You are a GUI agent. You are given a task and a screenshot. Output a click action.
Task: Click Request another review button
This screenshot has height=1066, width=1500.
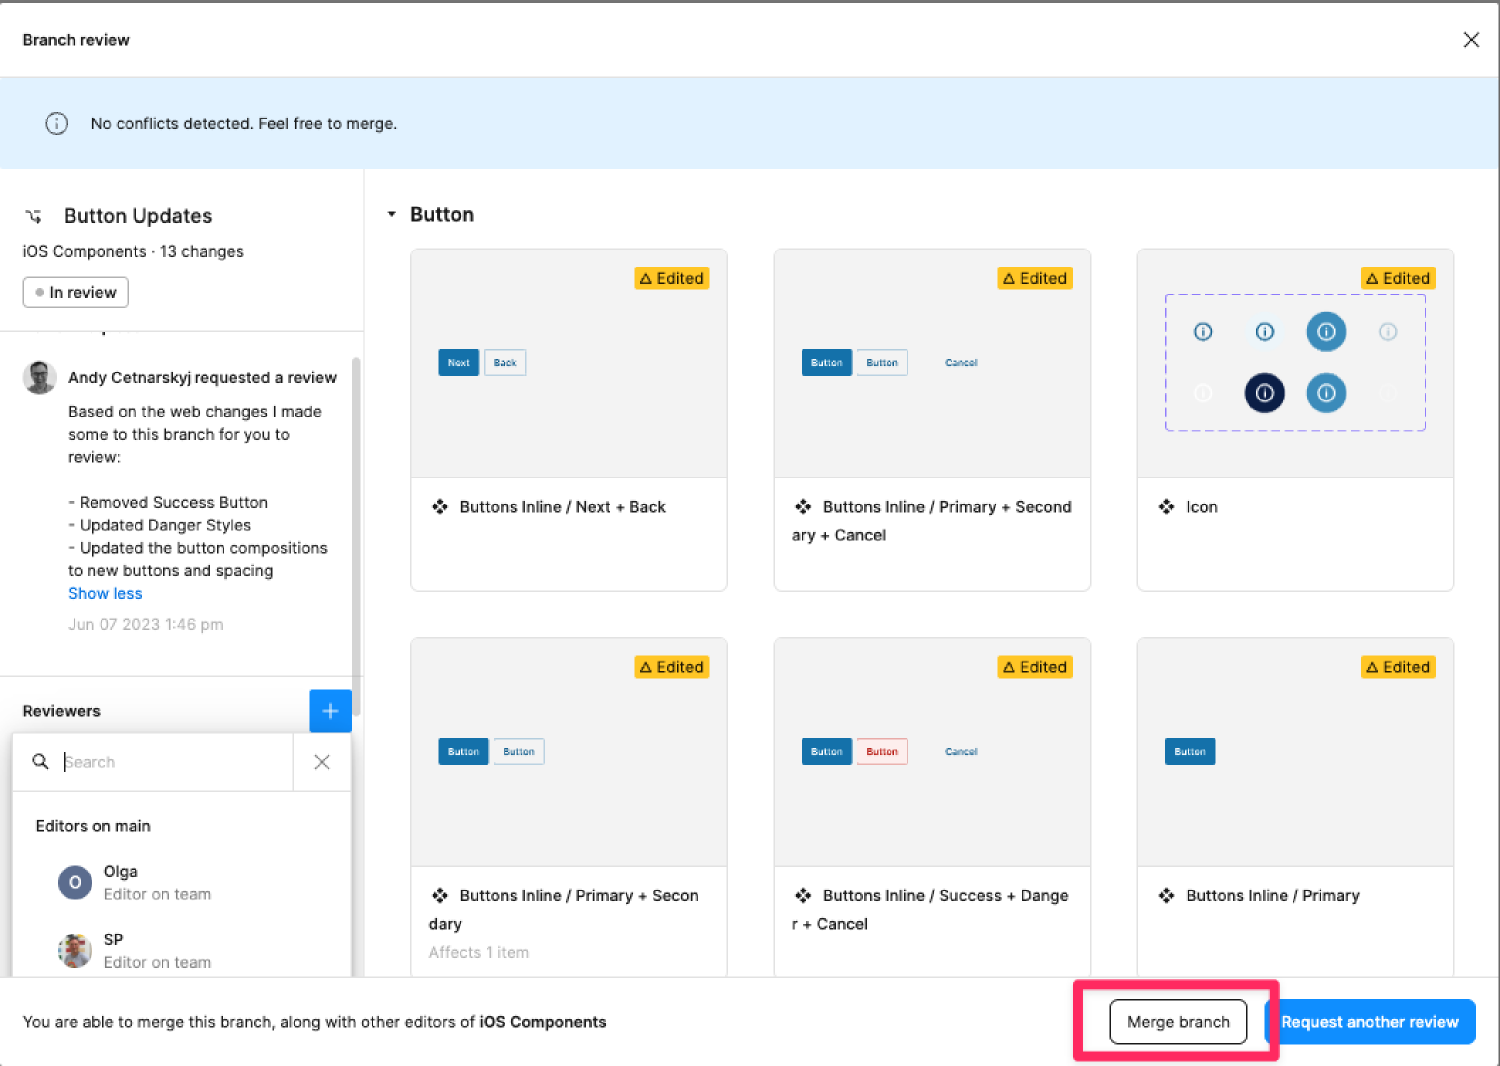click(1370, 1022)
